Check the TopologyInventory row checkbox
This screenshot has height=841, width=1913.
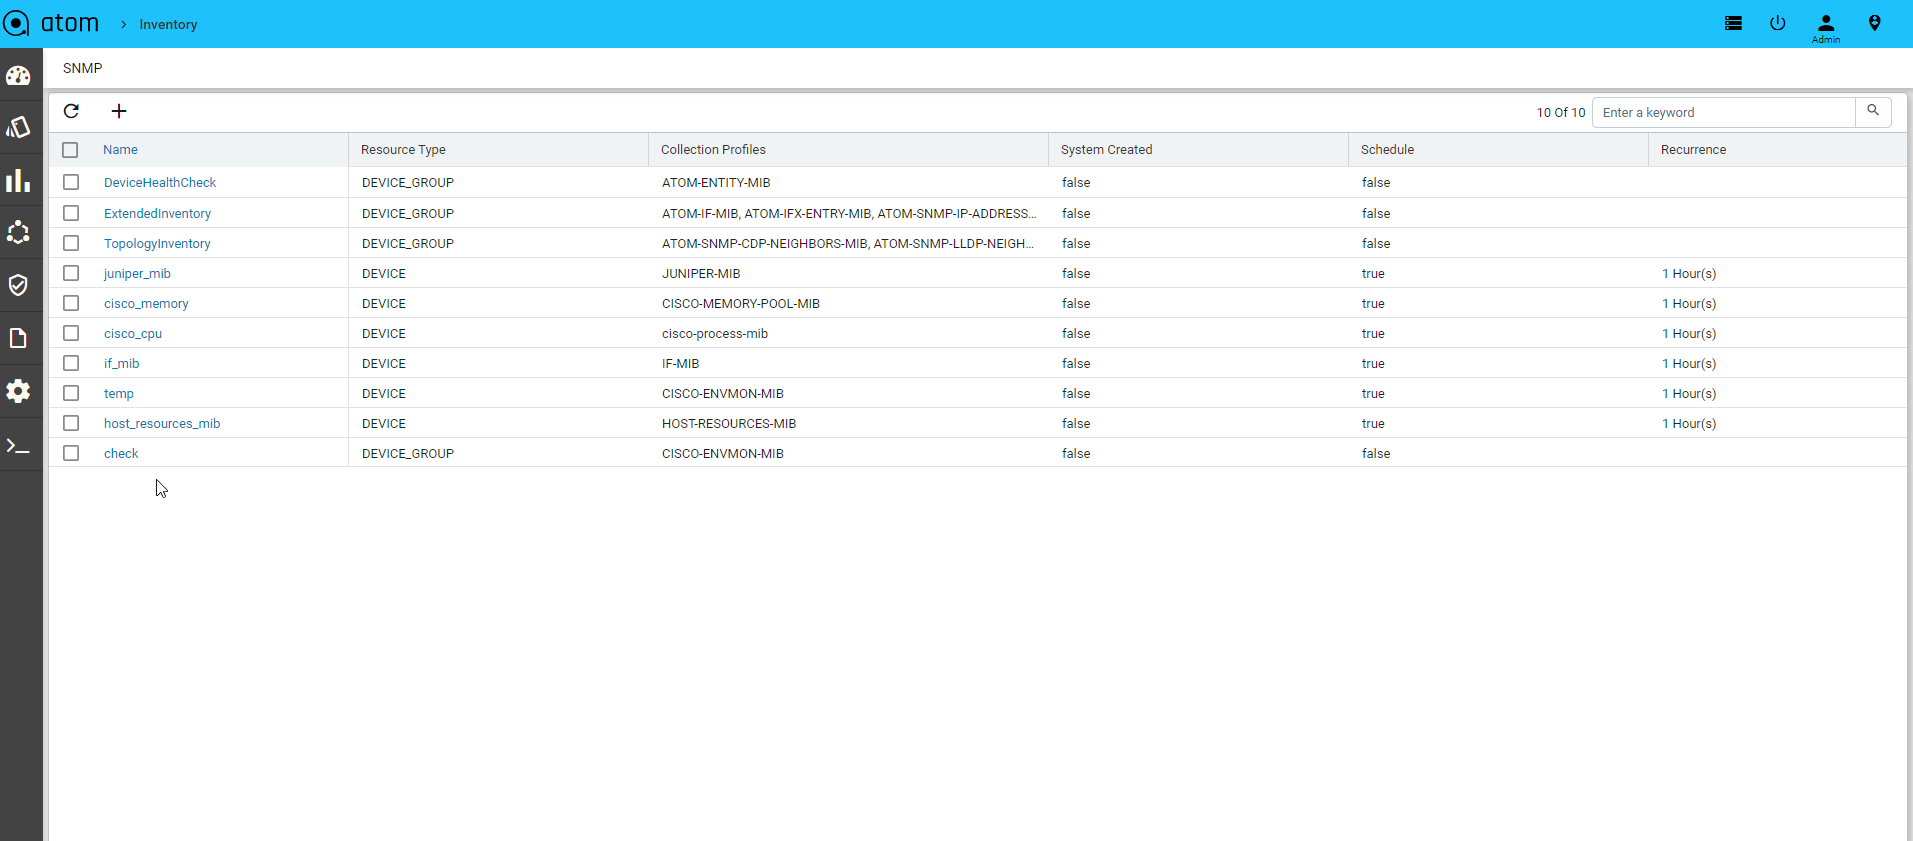71,243
